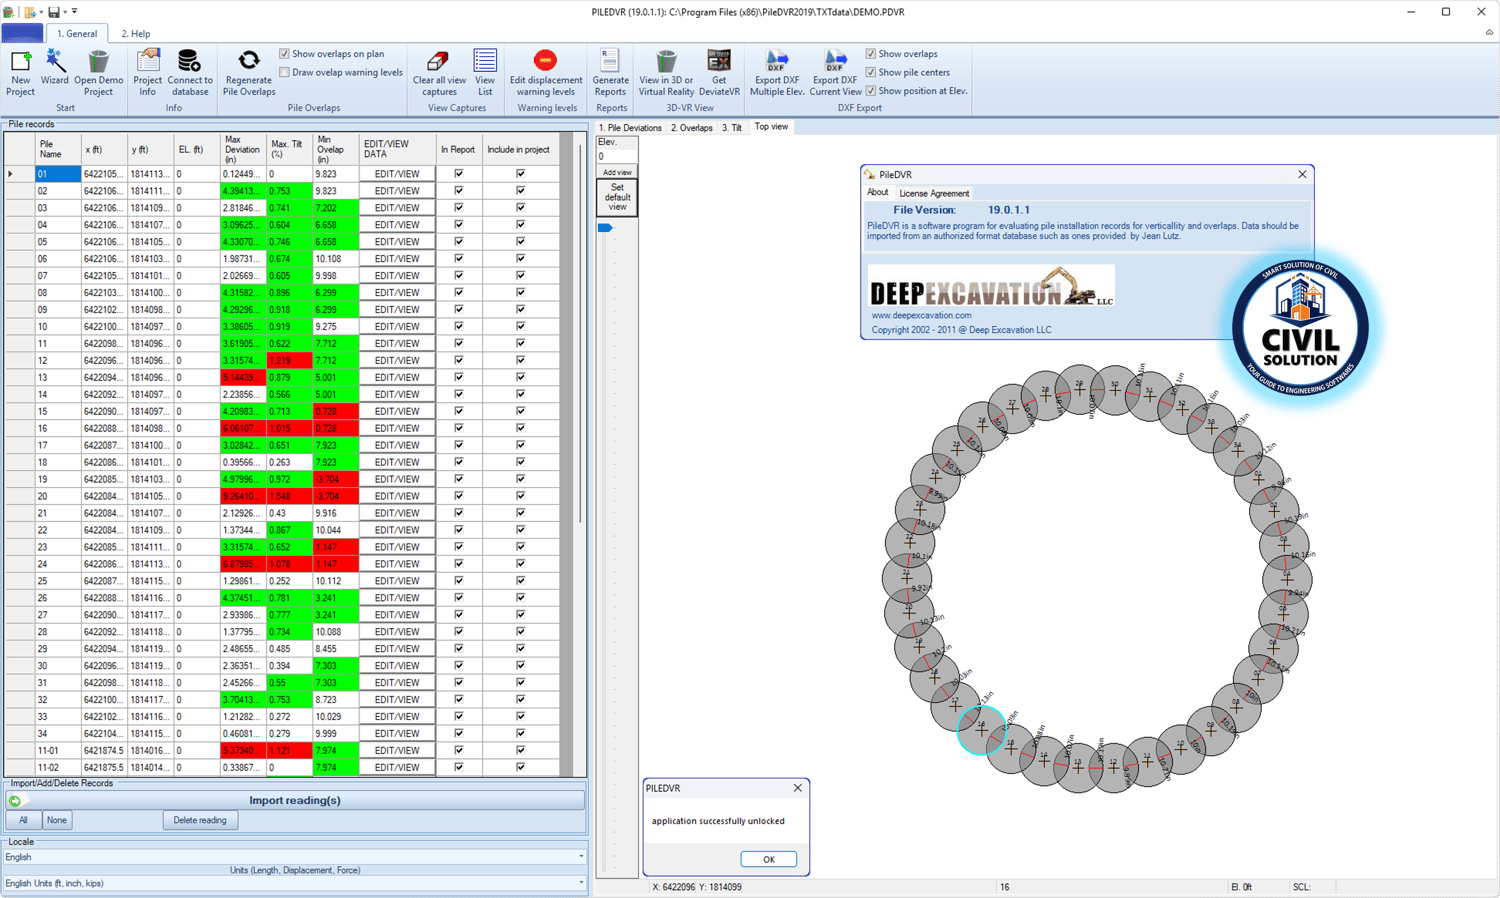Export DXF Multiple Elev.
Image resolution: width=1500 pixels, height=898 pixels.
point(777,73)
